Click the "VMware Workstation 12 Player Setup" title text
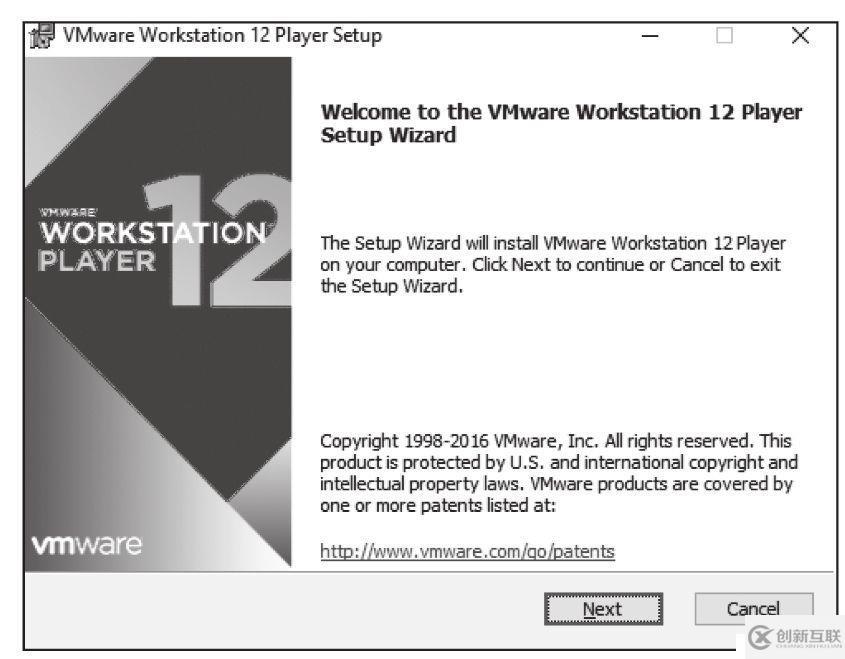The height and width of the screenshot is (659, 845). click(223, 36)
